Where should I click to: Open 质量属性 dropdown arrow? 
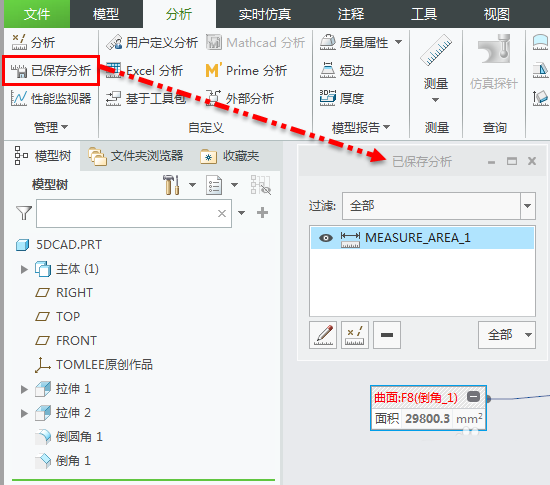click(398, 42)
